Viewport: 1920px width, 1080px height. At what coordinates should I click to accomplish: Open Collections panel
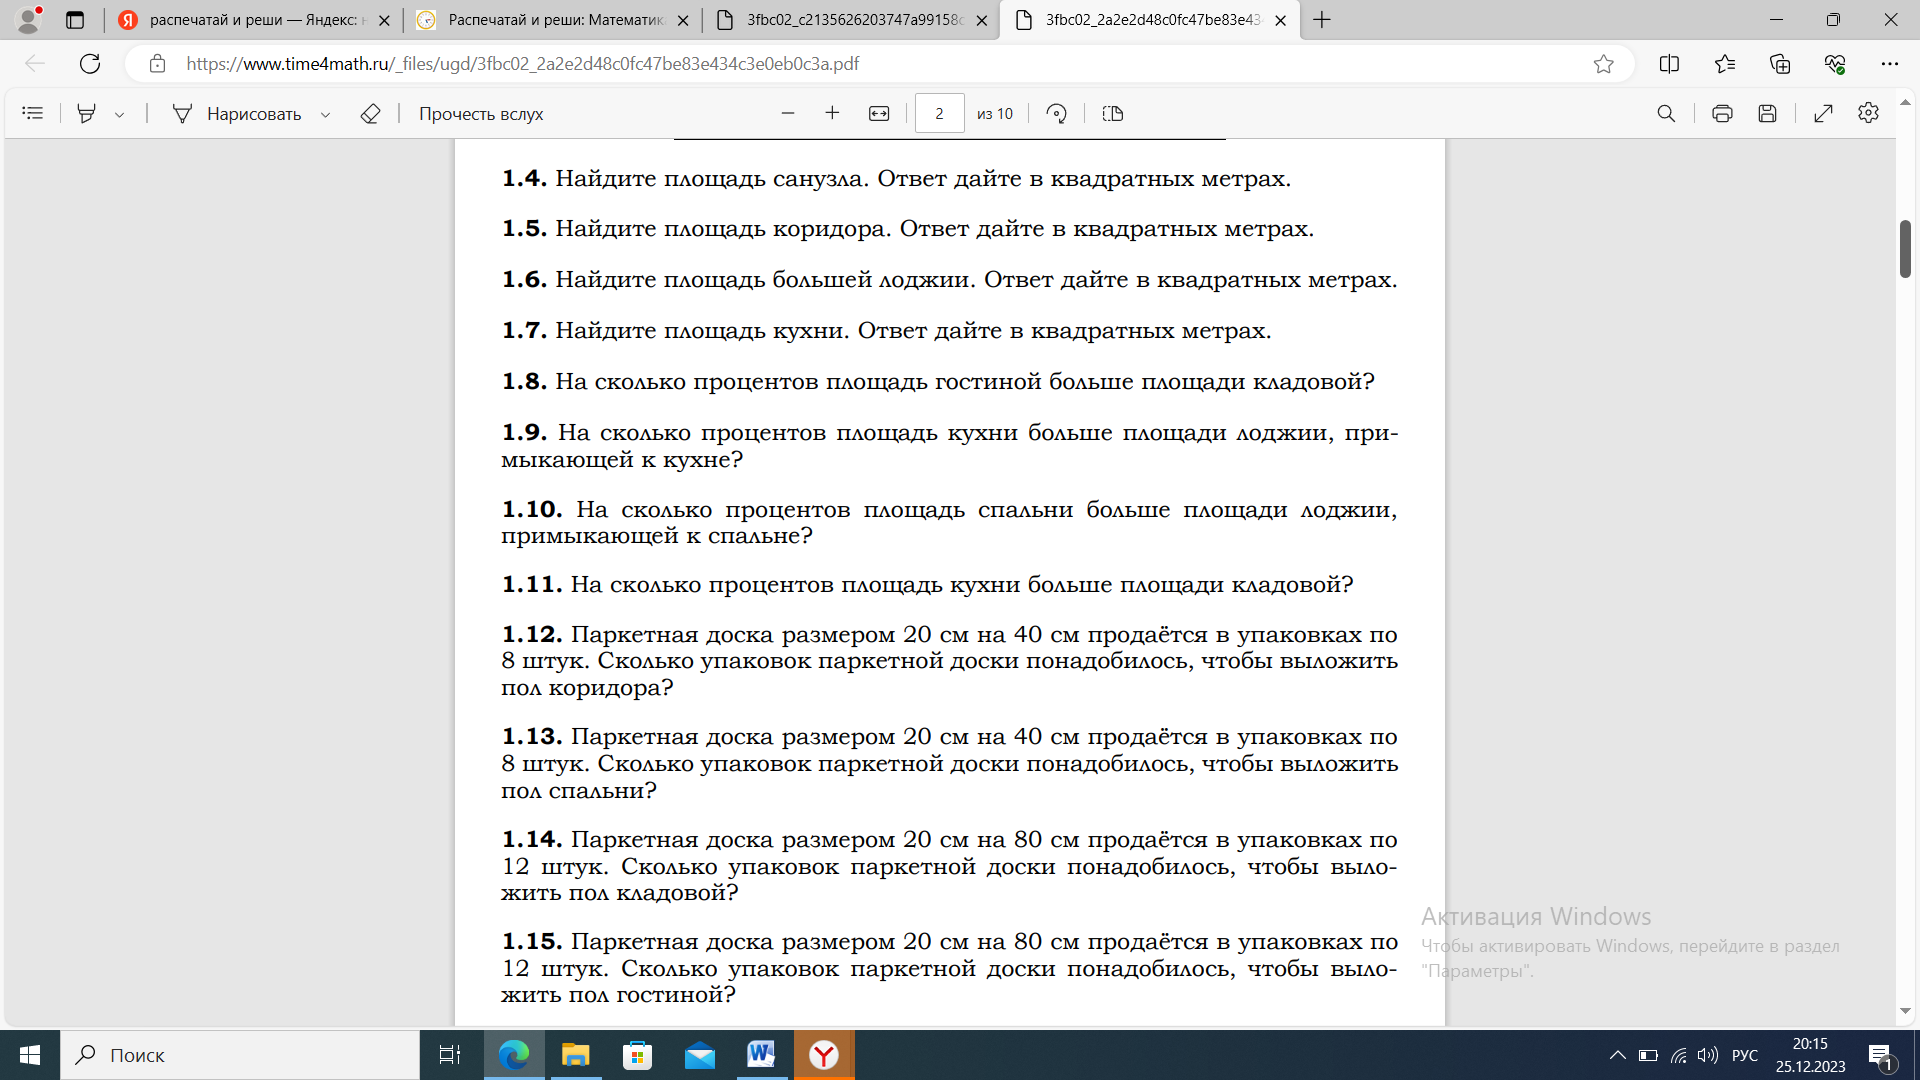(x=1780, y=64)
